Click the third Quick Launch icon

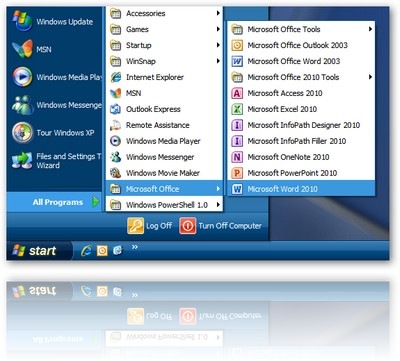tap(118, 250)
